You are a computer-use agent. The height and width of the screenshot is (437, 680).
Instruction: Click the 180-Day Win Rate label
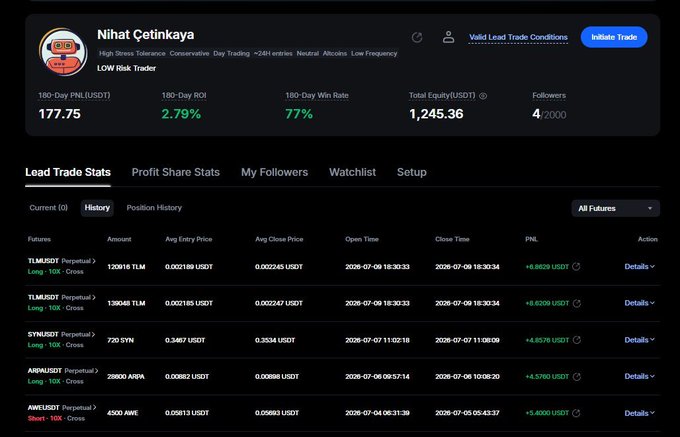click(317, 95)
